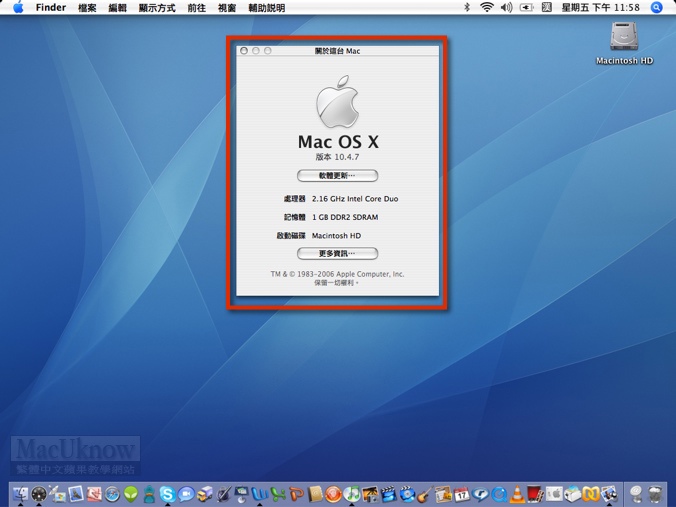Image resolution: width=676 pixels, height=507 pixels.
Task: Launch Microsoft PowerPoint from the Dock
Action: pyautogui.click(x=296, y=494)
